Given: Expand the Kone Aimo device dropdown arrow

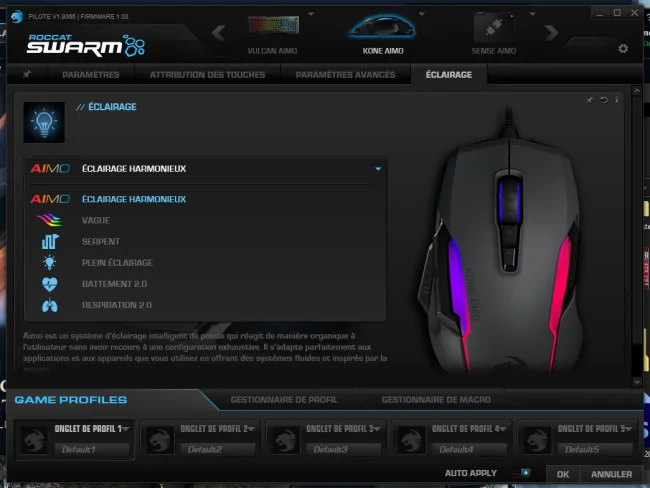Looking at the screenshot, I should [x=422, y=14].
